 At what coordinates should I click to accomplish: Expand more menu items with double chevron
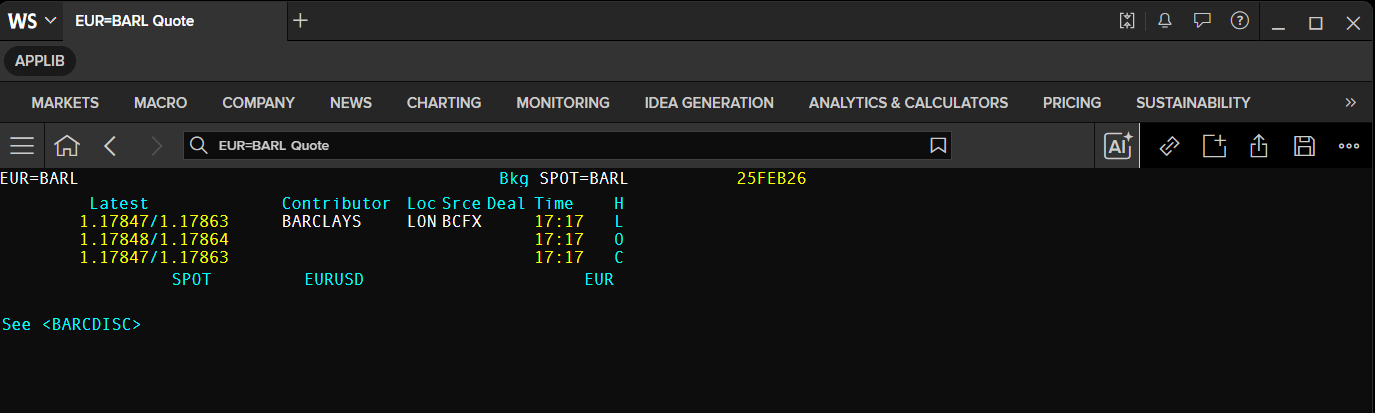[1351, 102]
